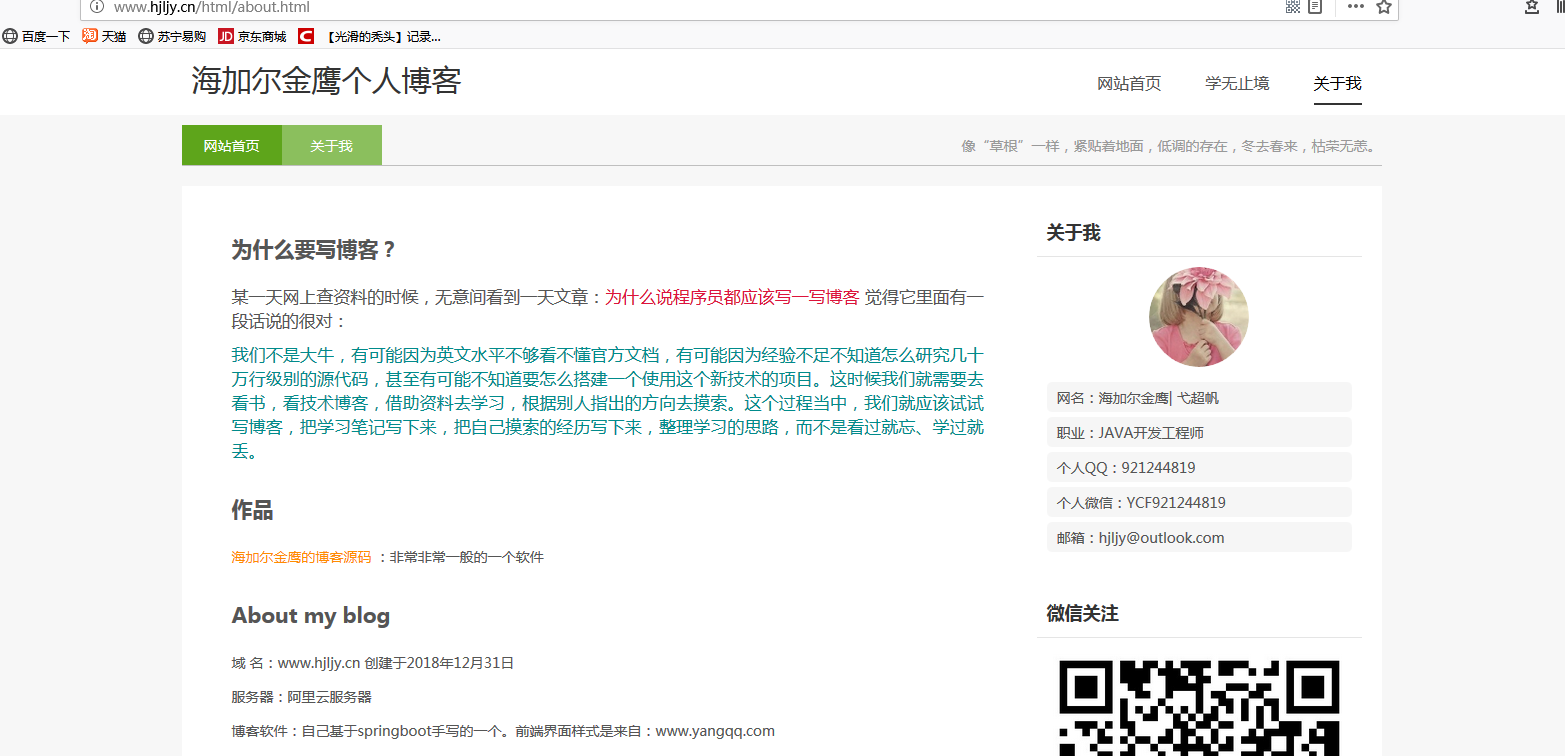Open page actions three-dot menu

1355,7
